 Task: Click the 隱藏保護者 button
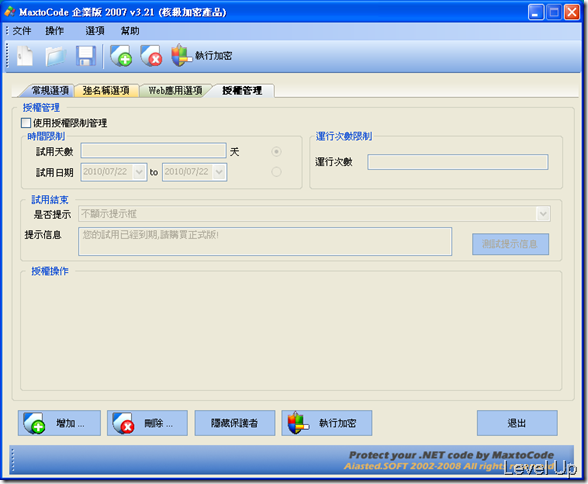[x=235, y=423]
